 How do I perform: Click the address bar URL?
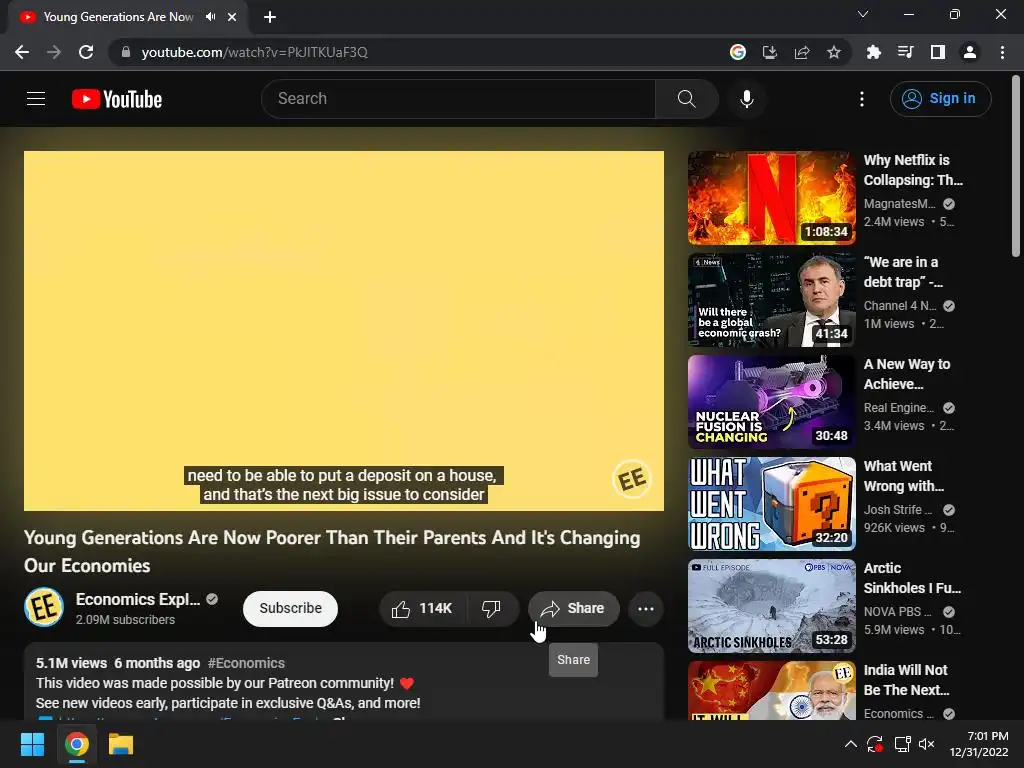(255, 52)
